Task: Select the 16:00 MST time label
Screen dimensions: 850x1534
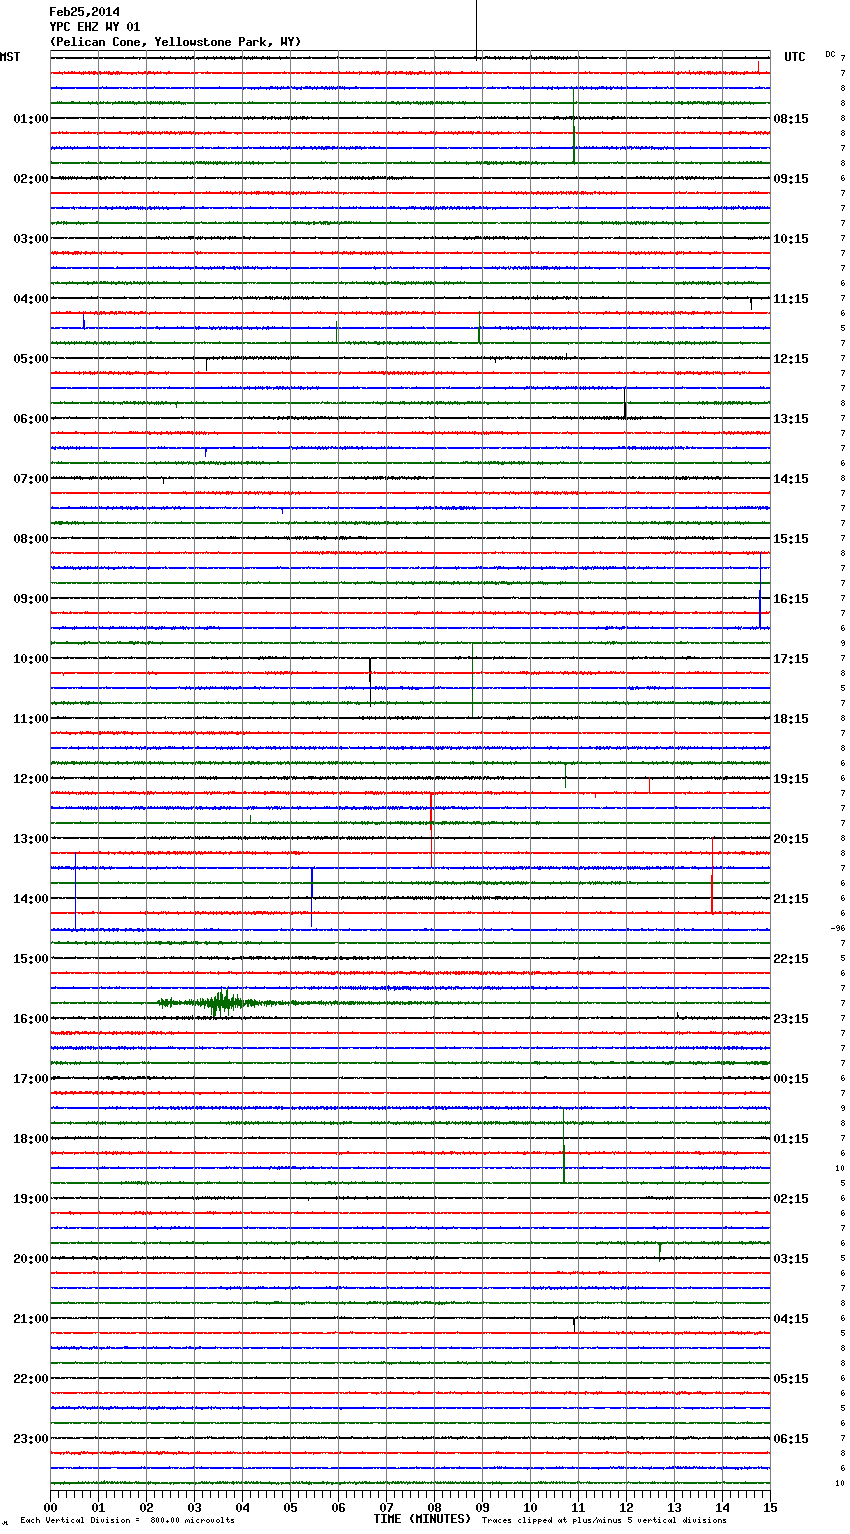Action: pos(31,1019)
